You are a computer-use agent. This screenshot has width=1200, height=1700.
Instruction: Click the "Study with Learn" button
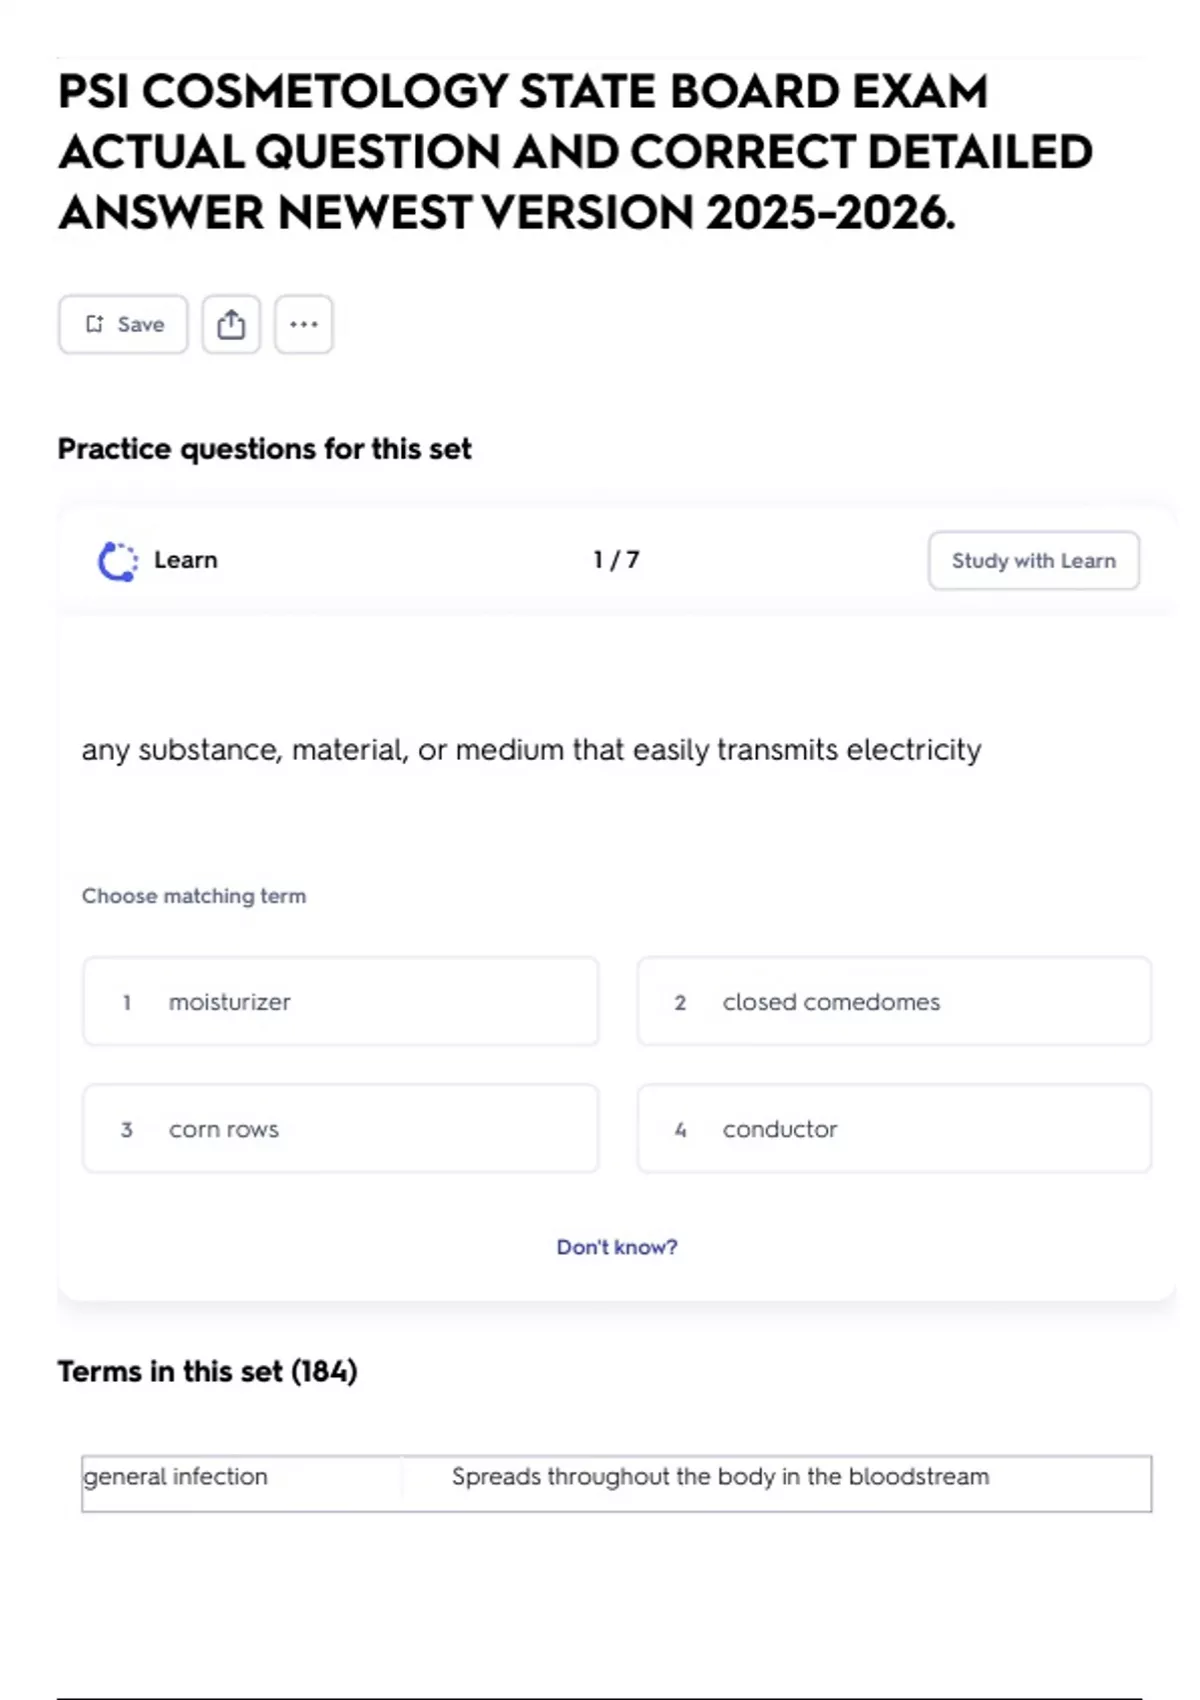tap(1033, 561)
